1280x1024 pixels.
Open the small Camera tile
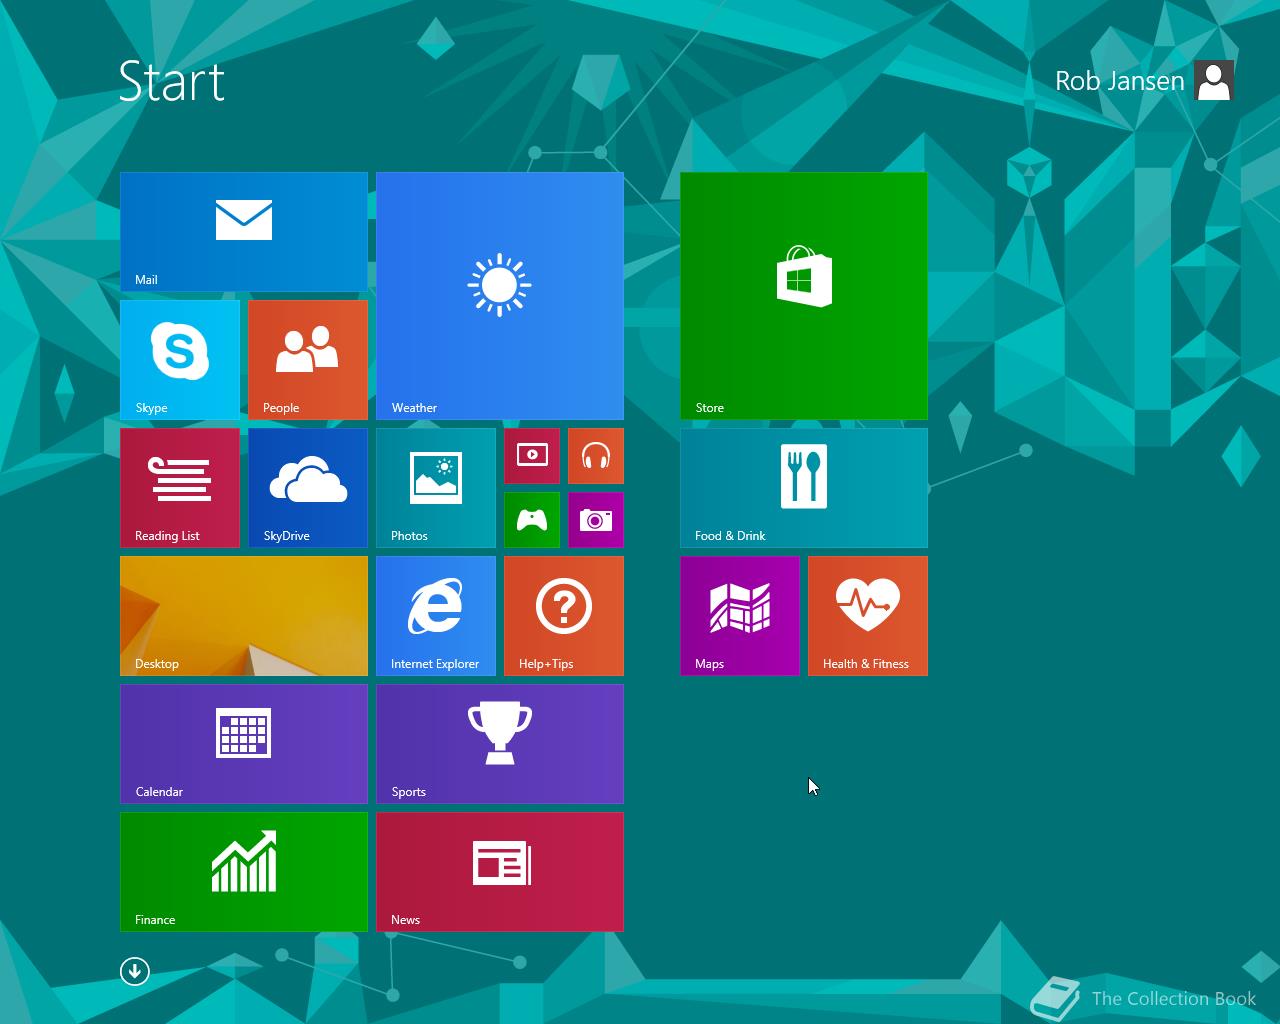pos(596,520)
